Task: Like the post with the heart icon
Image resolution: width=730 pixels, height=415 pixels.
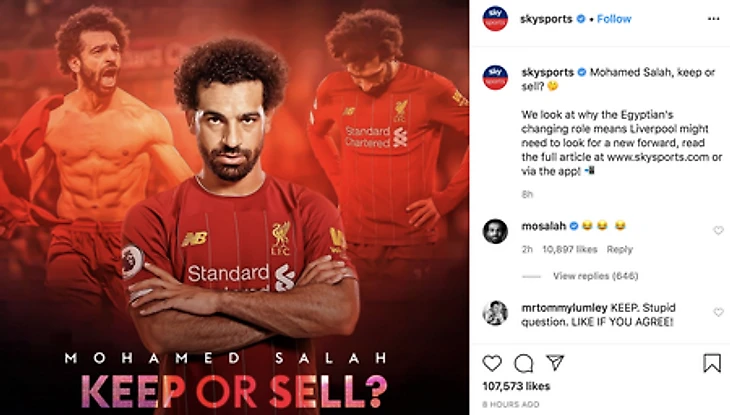Action: point(492,363)
